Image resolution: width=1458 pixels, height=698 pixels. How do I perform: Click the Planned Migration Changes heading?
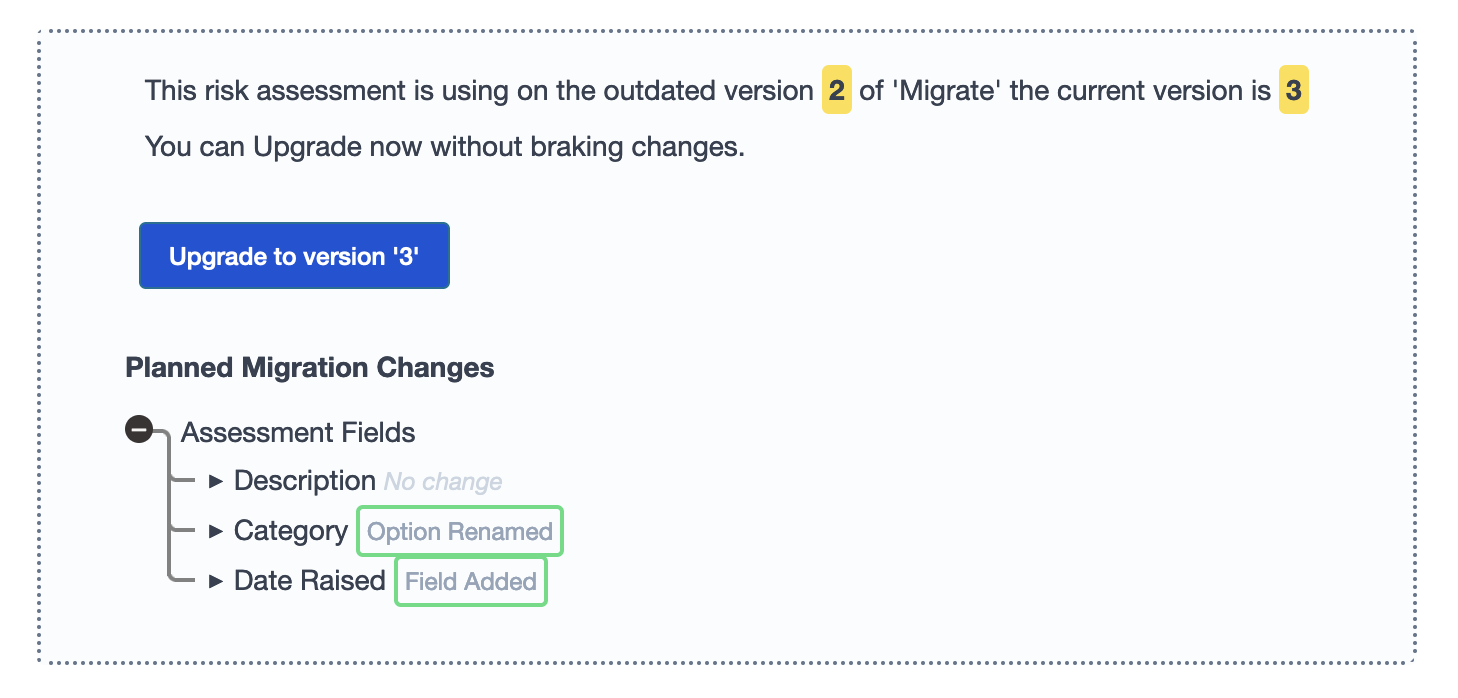[x=310, y=367]
